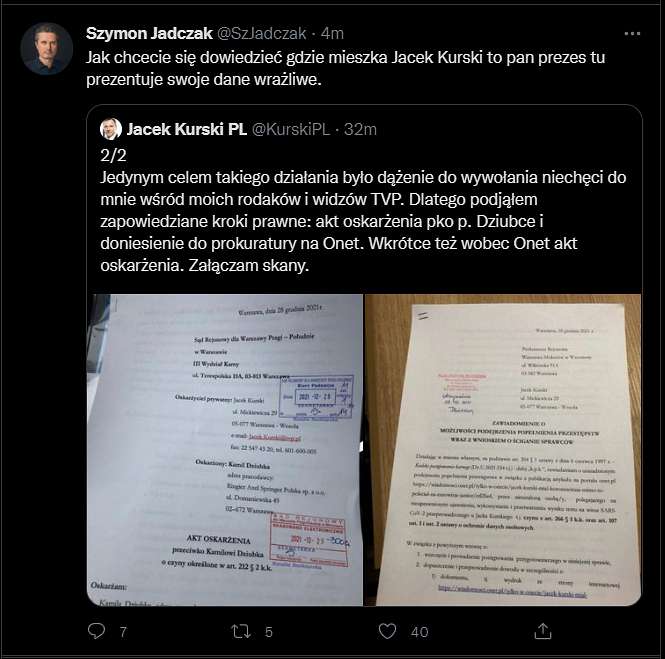
Task: Click the reply speech bubble icon
Action: (96, 631)
